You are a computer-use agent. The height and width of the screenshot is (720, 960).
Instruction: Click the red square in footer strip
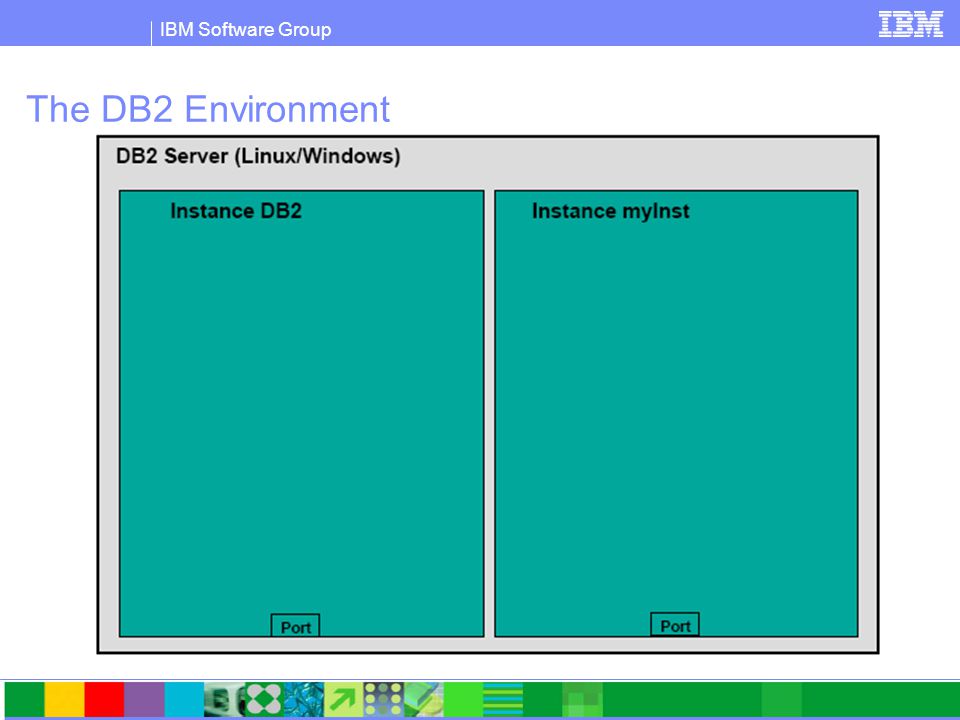click(104, 699)
